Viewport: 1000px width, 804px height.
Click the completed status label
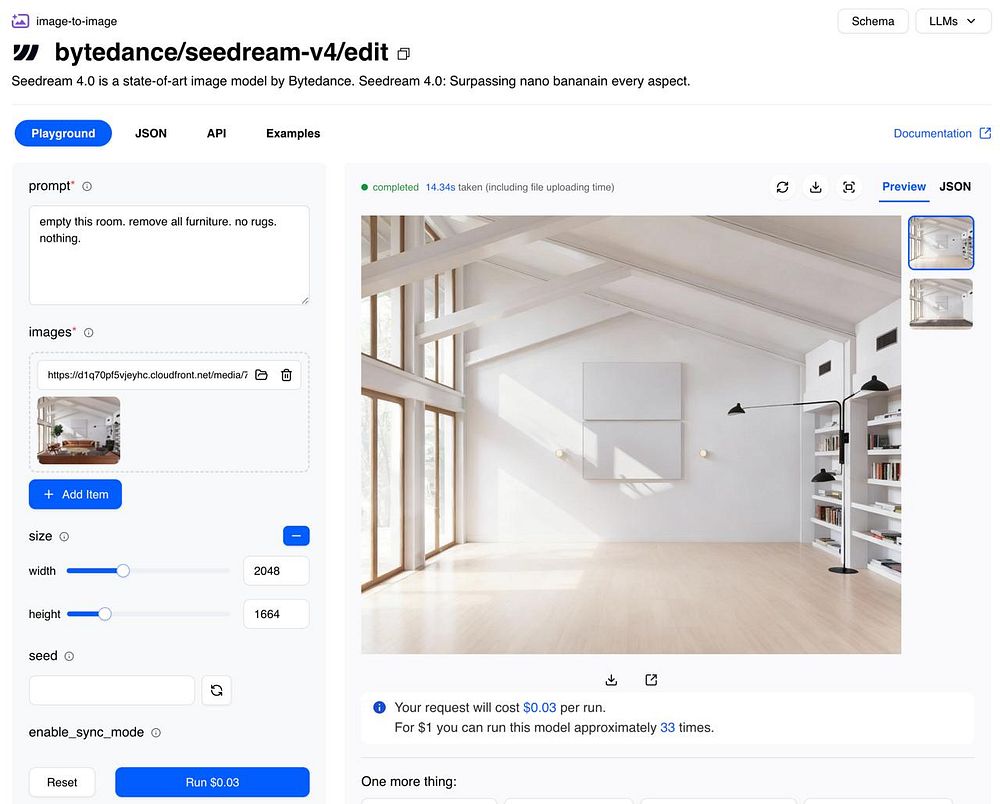click(x=395, y=187)
